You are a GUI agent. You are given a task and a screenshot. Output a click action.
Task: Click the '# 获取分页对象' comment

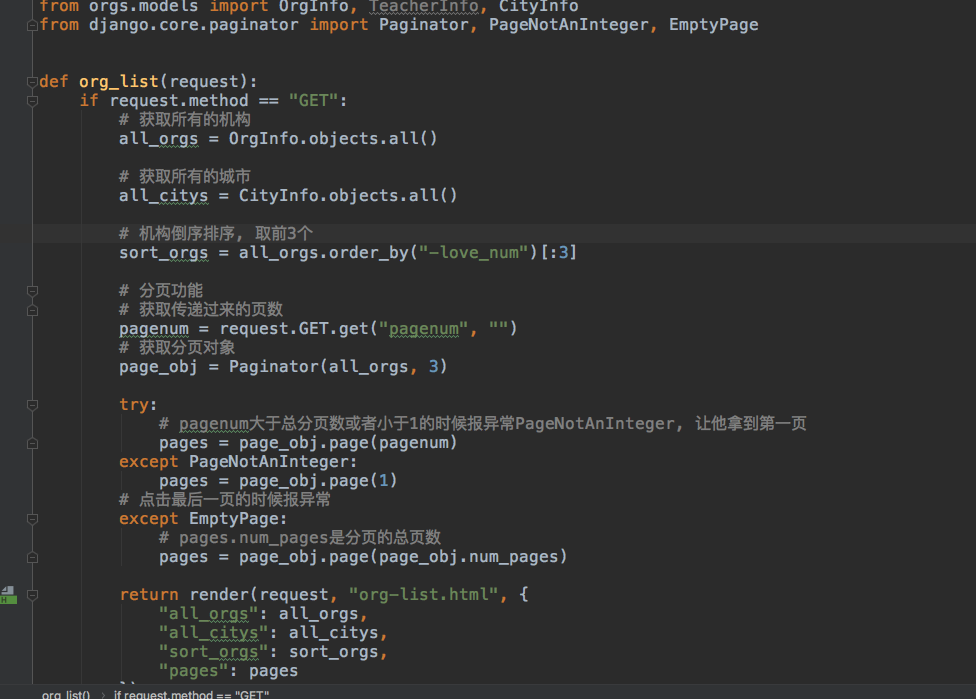click(x=177, y=347)
